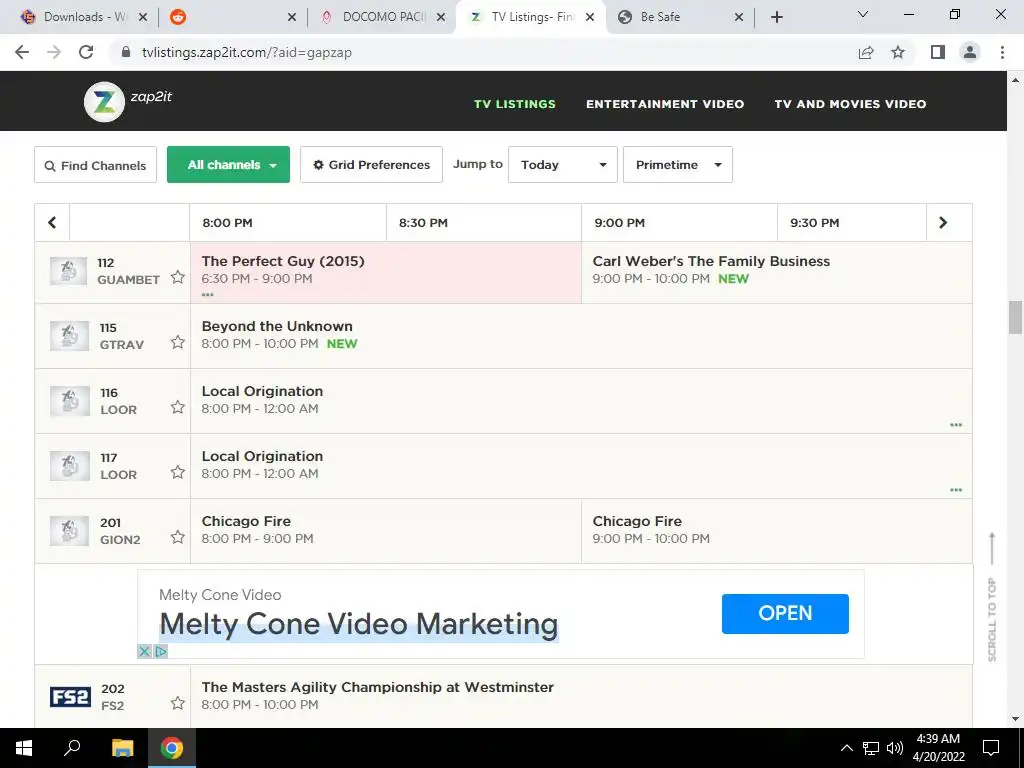Open channel 116 LOOR logo thumbnail
1024x768 pixels.
(x=69, y=401)
